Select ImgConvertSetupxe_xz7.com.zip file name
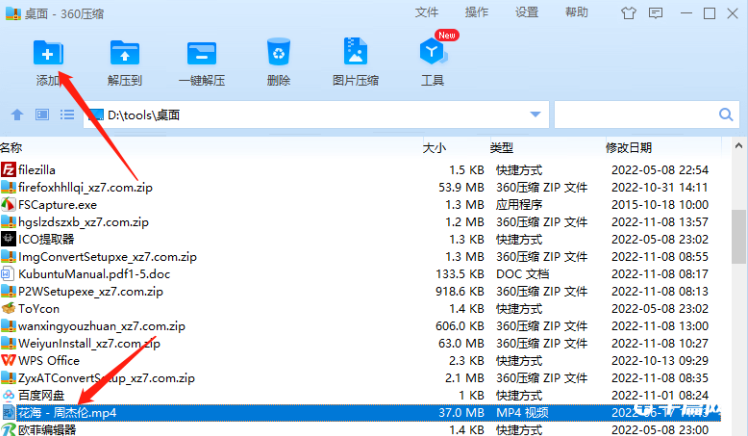This screenshot has width=748, height=436. (107, 257)
